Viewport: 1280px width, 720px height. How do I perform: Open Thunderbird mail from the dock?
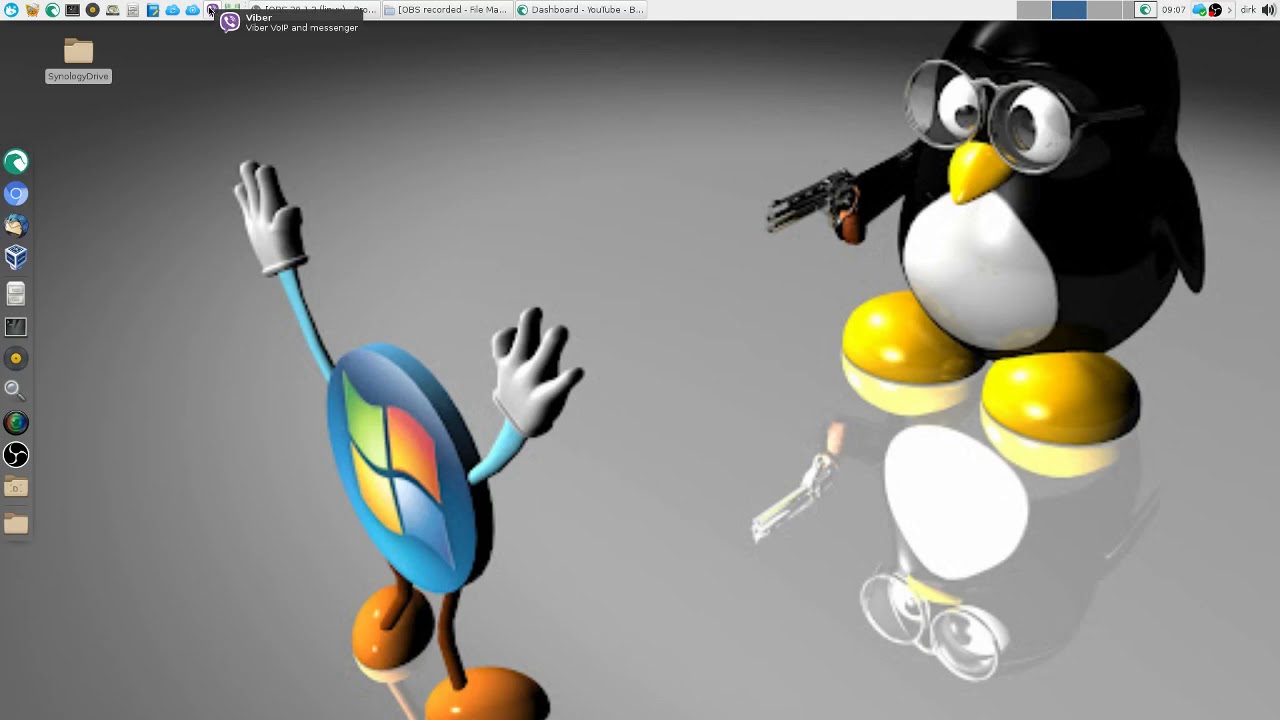16,226
